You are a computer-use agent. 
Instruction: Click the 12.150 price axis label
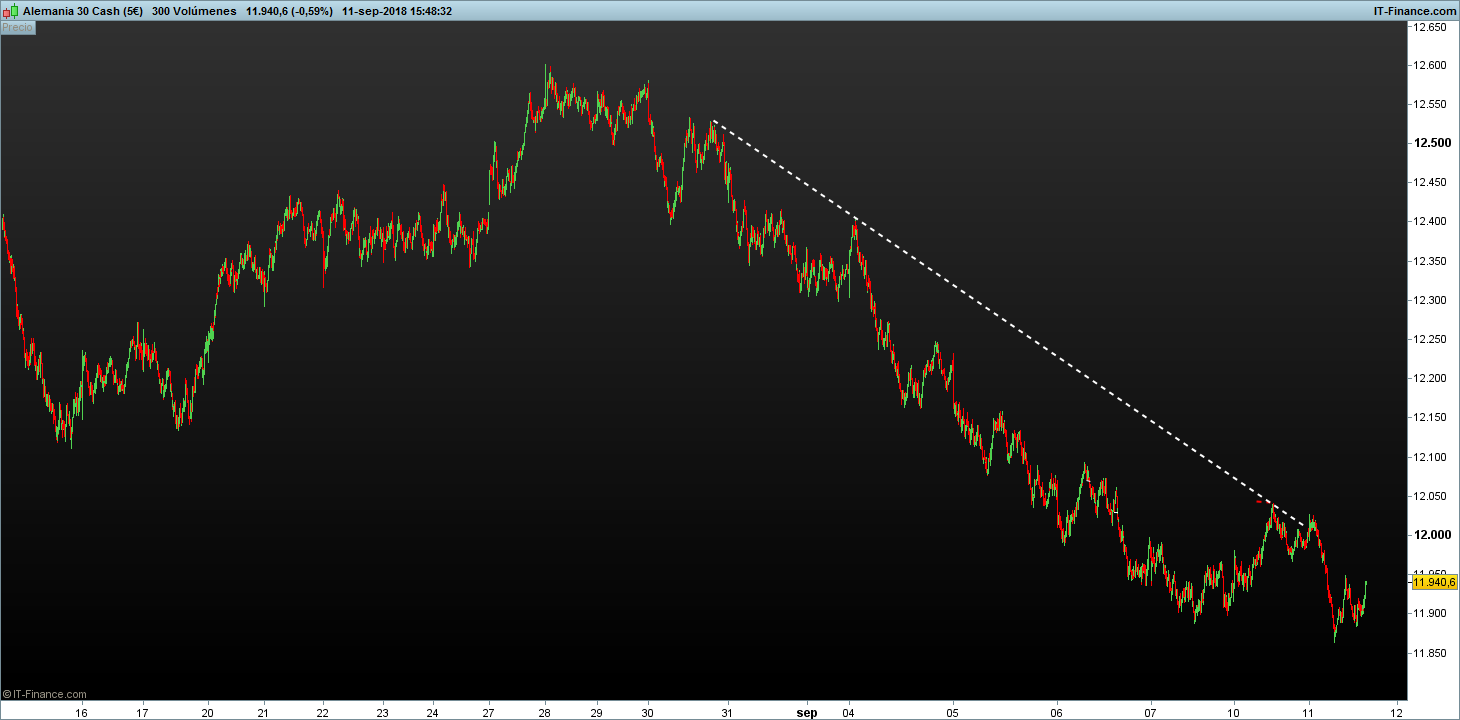click(1429, 418)
